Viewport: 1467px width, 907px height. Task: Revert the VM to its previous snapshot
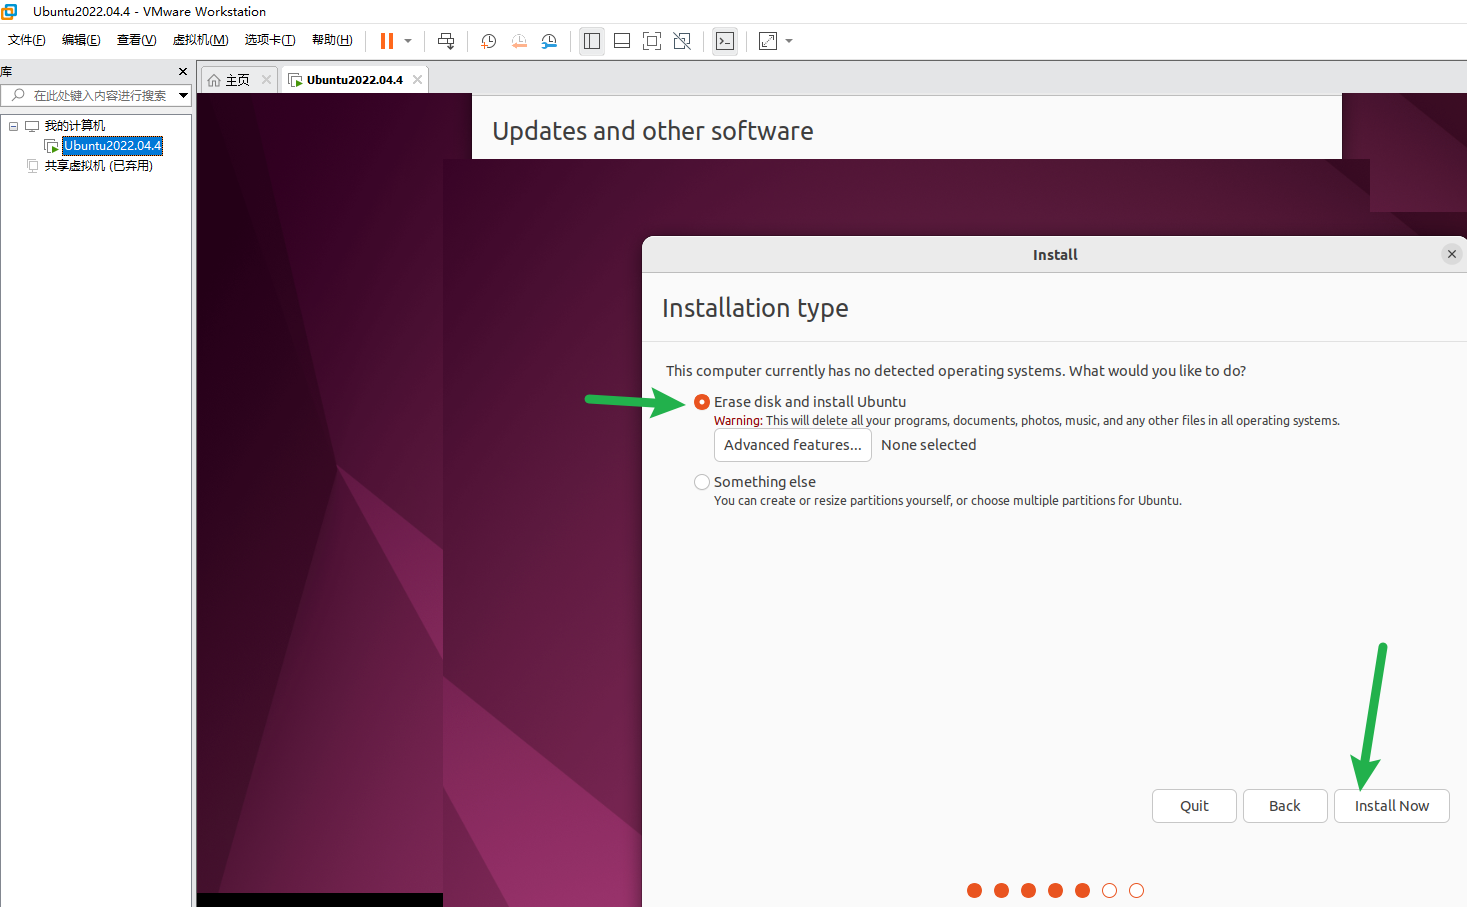tap(519, 41)
